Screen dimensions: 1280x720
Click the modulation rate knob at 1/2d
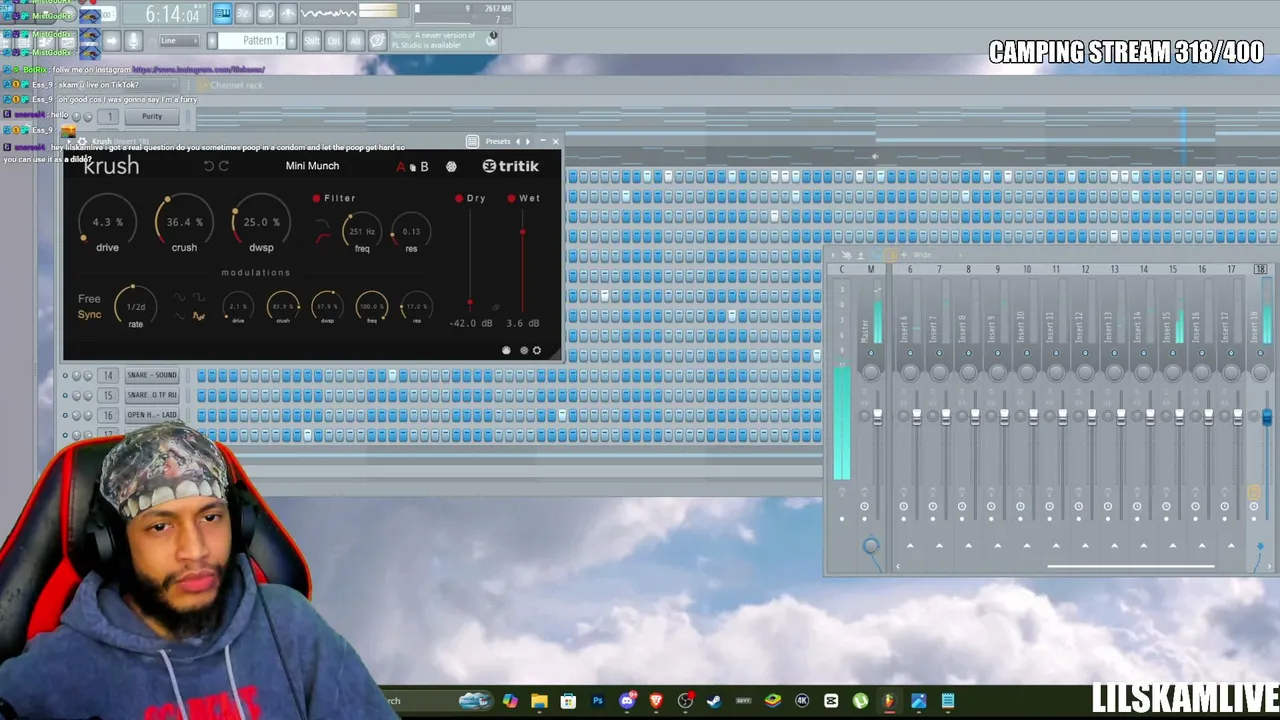click(x=136, y=307)
